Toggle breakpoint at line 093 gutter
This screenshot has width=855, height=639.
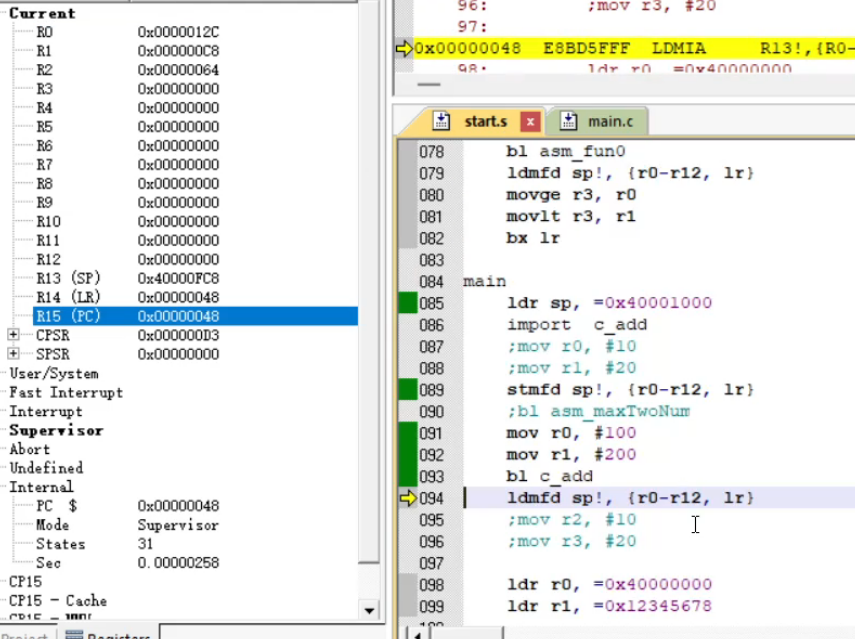408,476
